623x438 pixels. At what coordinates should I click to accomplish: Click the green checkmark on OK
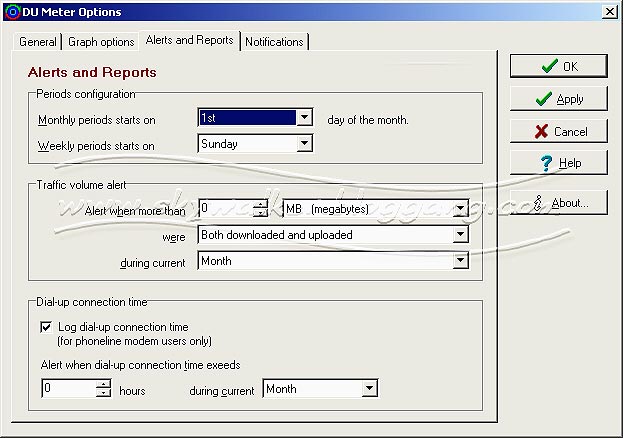[549, 66]
